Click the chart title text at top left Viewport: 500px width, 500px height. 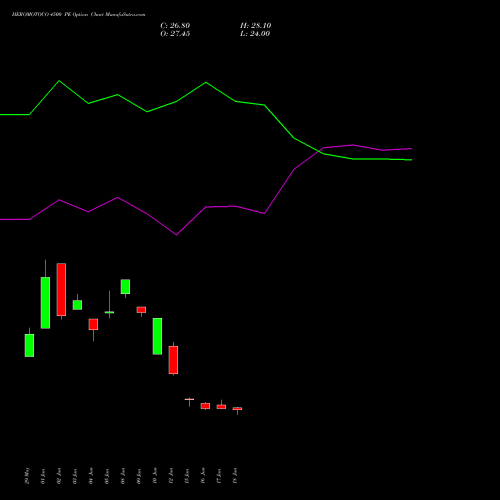[78, 15]
